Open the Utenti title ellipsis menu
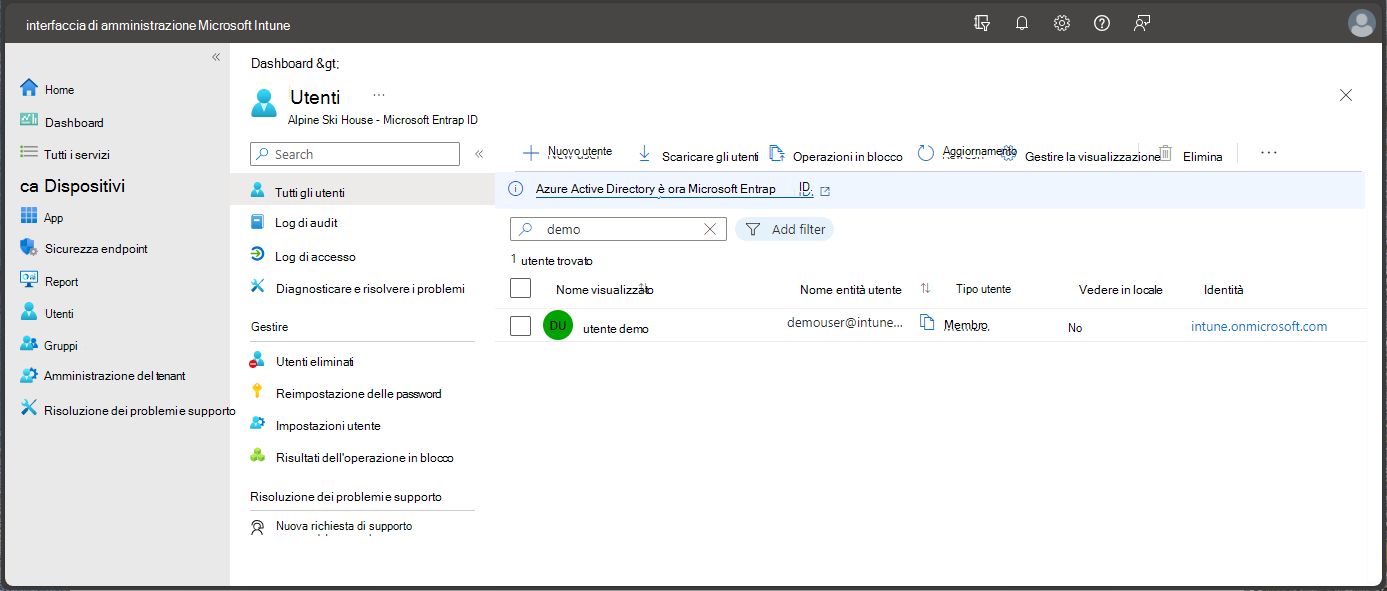This screenshot has width=1387, height=591. click(379, 94)
